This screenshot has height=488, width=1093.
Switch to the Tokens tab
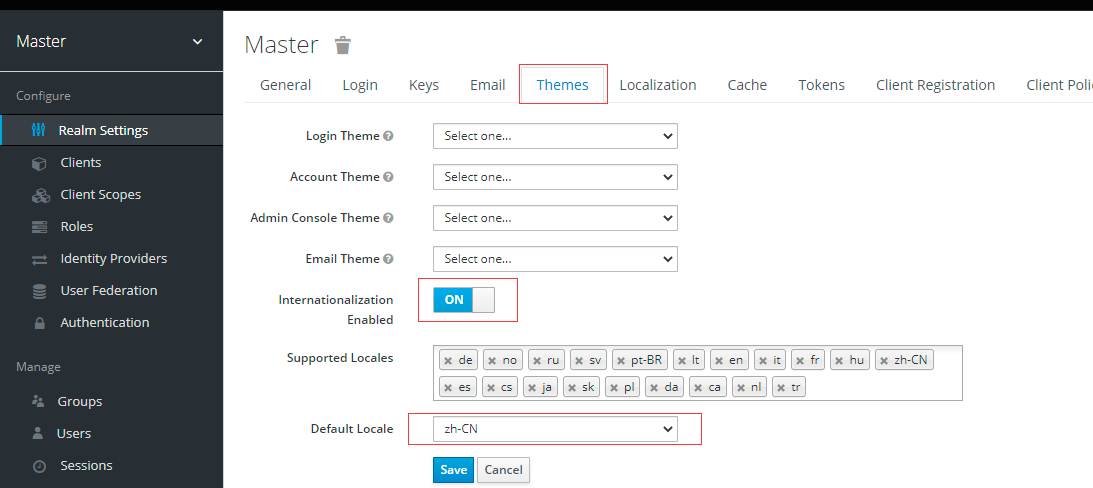point(821,85)
